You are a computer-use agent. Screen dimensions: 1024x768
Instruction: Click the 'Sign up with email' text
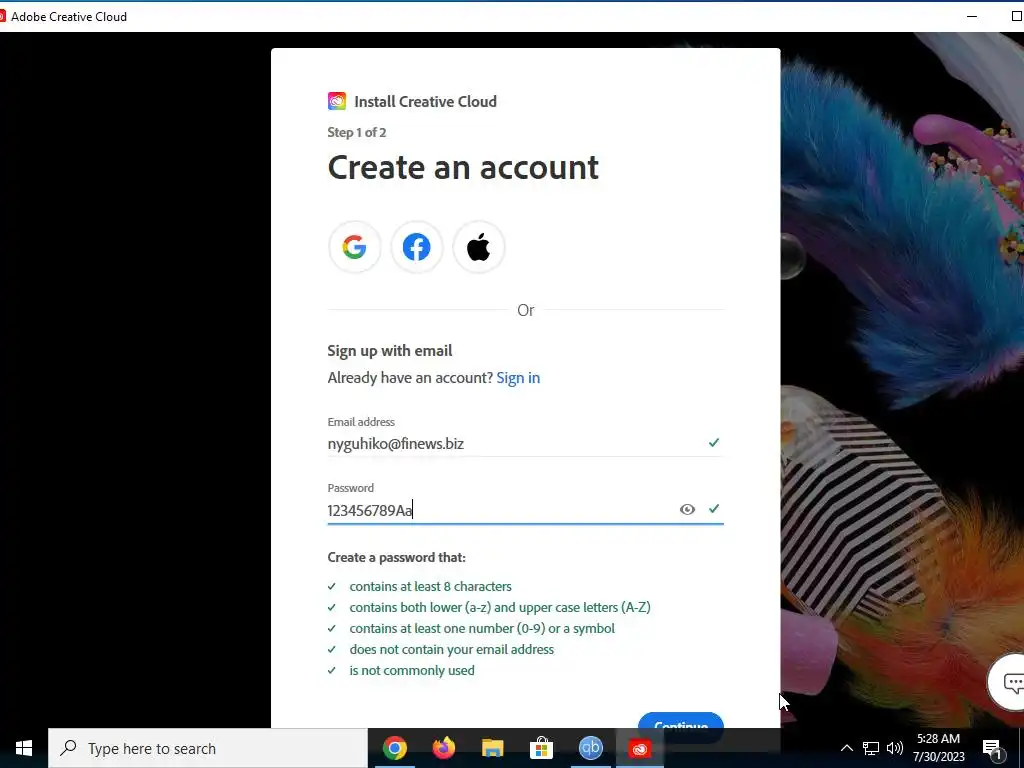coord(390,351)
